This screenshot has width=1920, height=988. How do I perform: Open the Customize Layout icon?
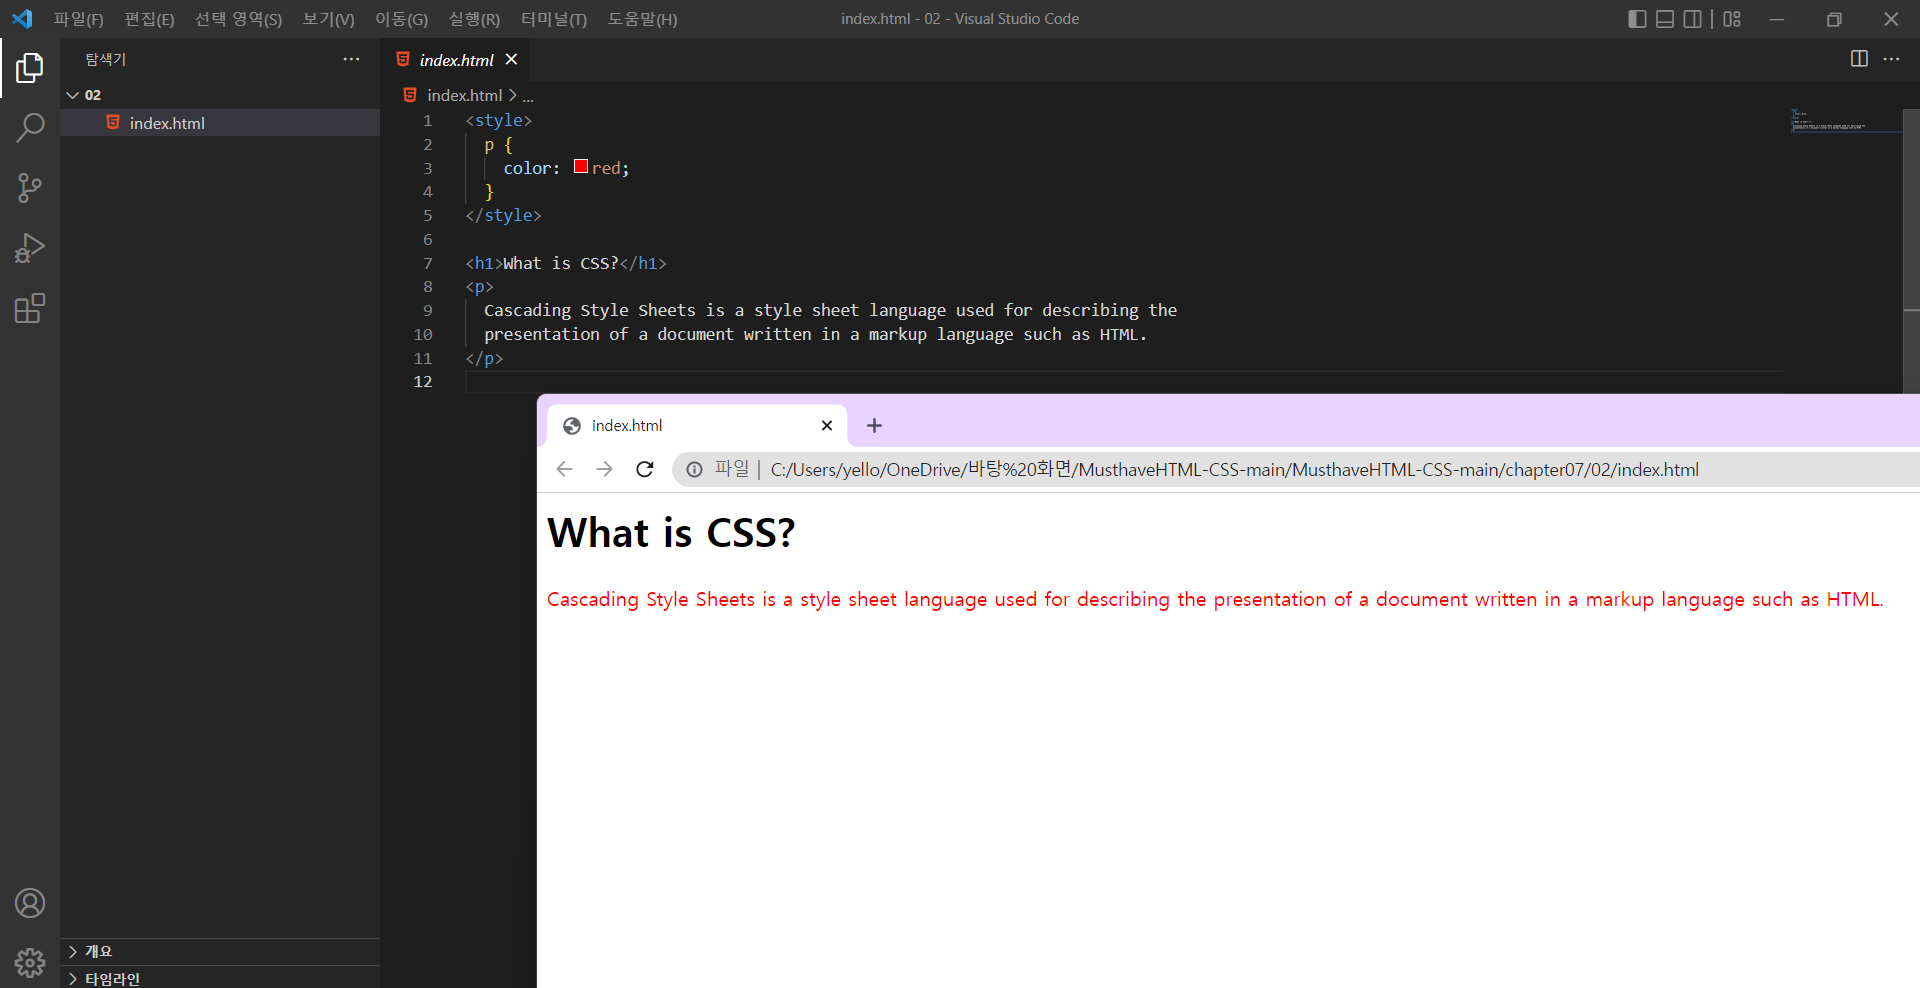point(1732,19)
